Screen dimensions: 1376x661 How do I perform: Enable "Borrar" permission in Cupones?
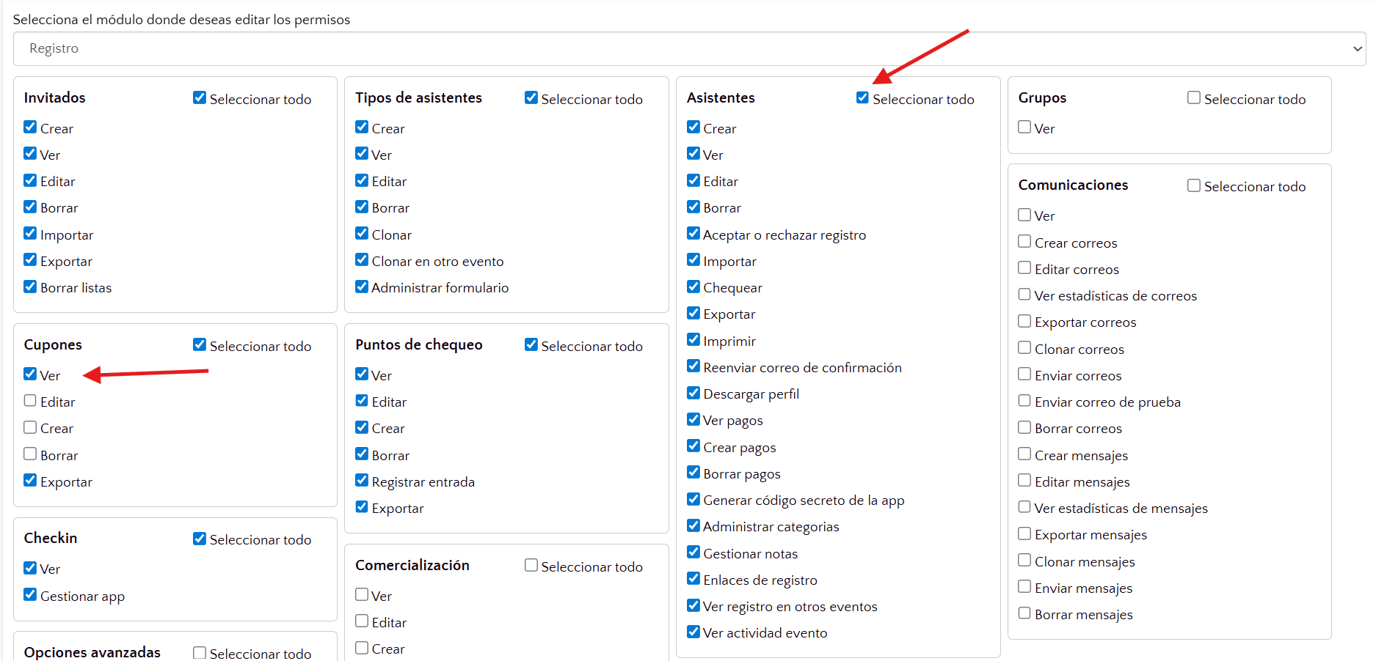pyautogui.click(x=30, y=454)
